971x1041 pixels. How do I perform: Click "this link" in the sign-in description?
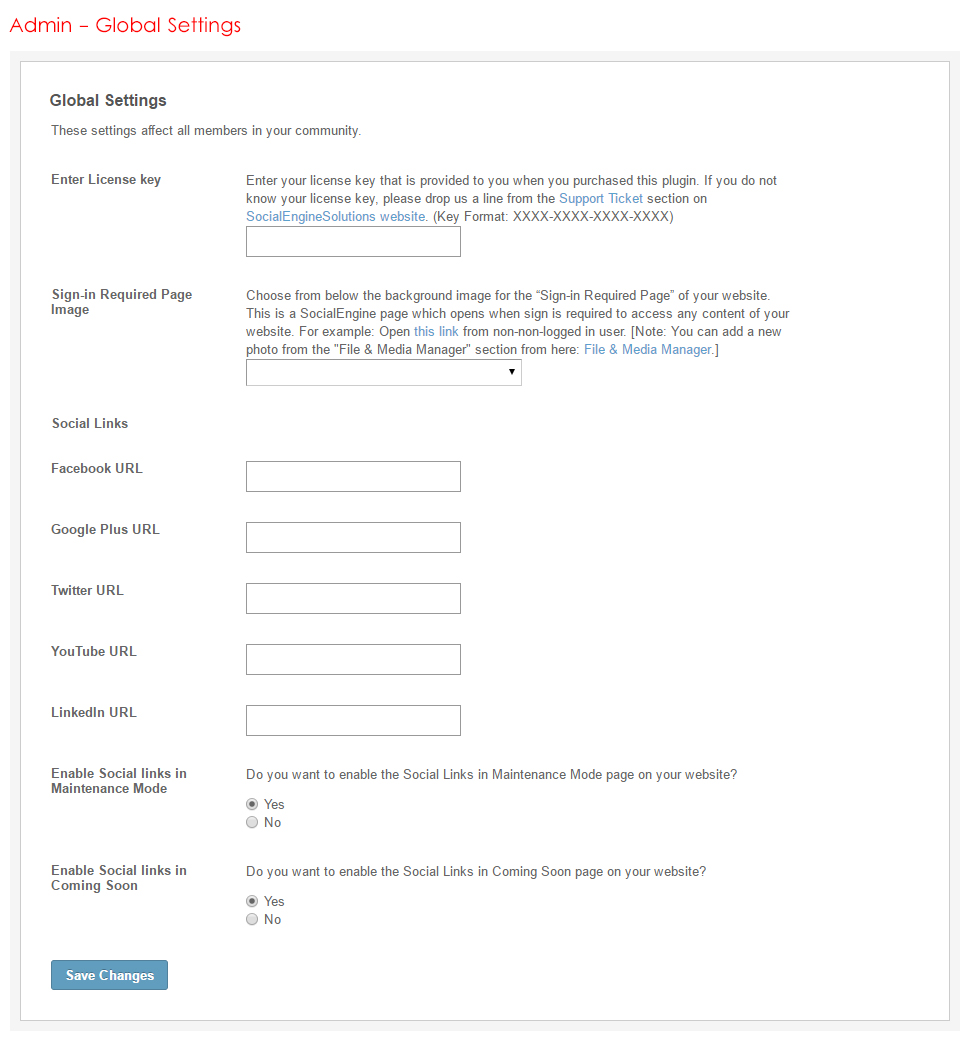click(436, 331)
